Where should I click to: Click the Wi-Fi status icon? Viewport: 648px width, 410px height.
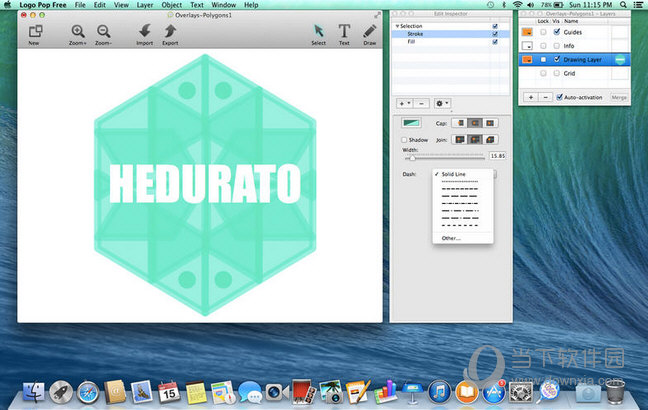pyautogui.click(x=517, y=5)
